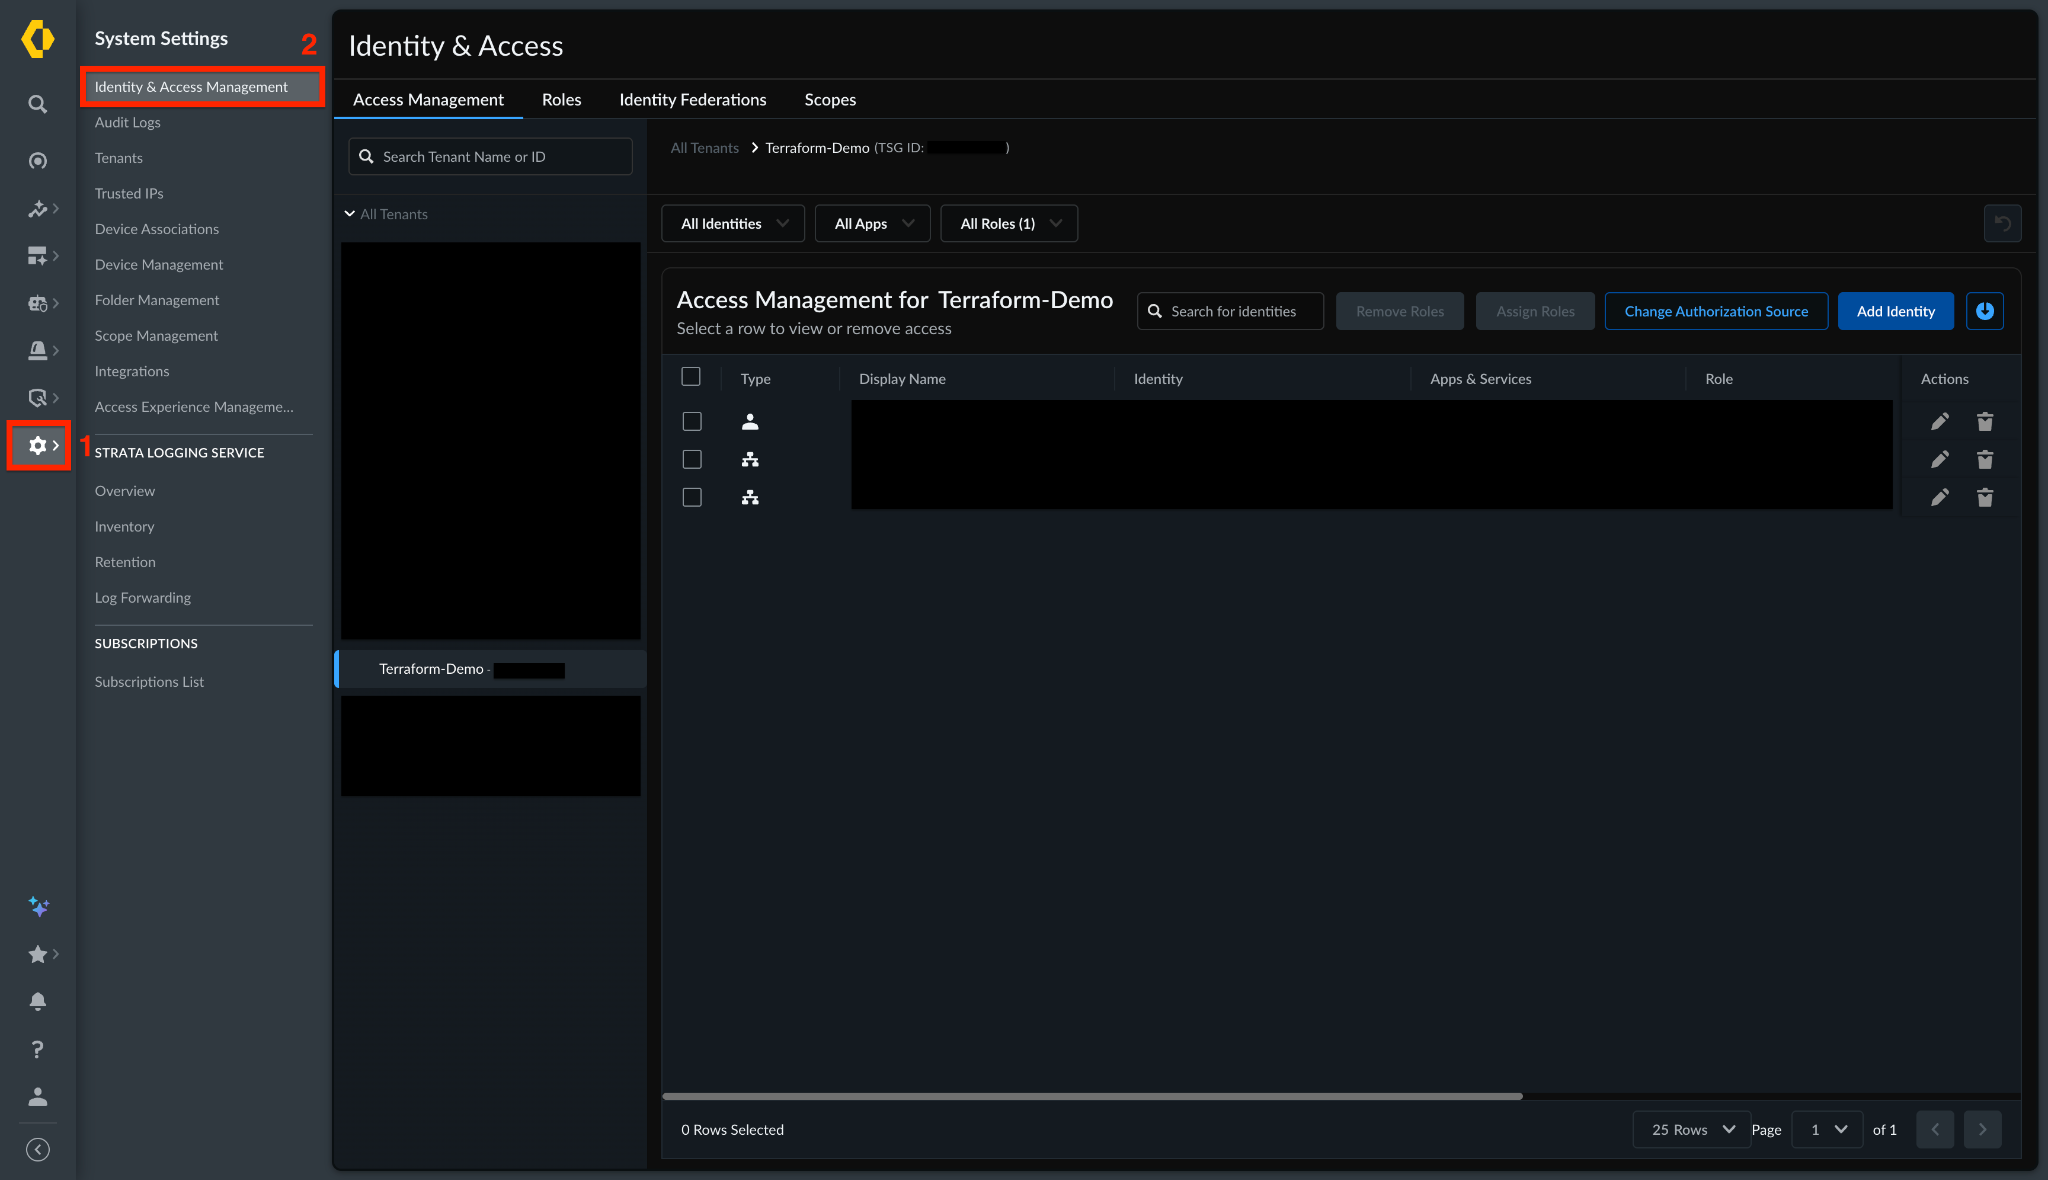The height and width of the screenshot is (1180, 2048).
Task: Open the alert siren icon in rail
Action: (x=38, y=350)
